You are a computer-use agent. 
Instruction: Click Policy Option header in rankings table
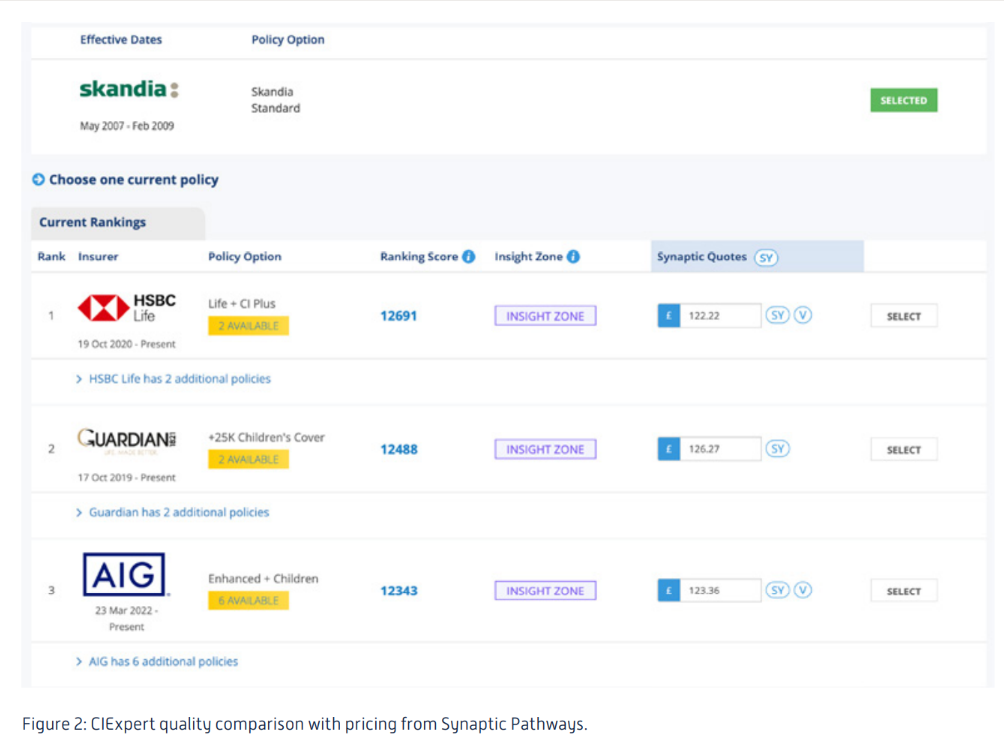coord(245,257)
